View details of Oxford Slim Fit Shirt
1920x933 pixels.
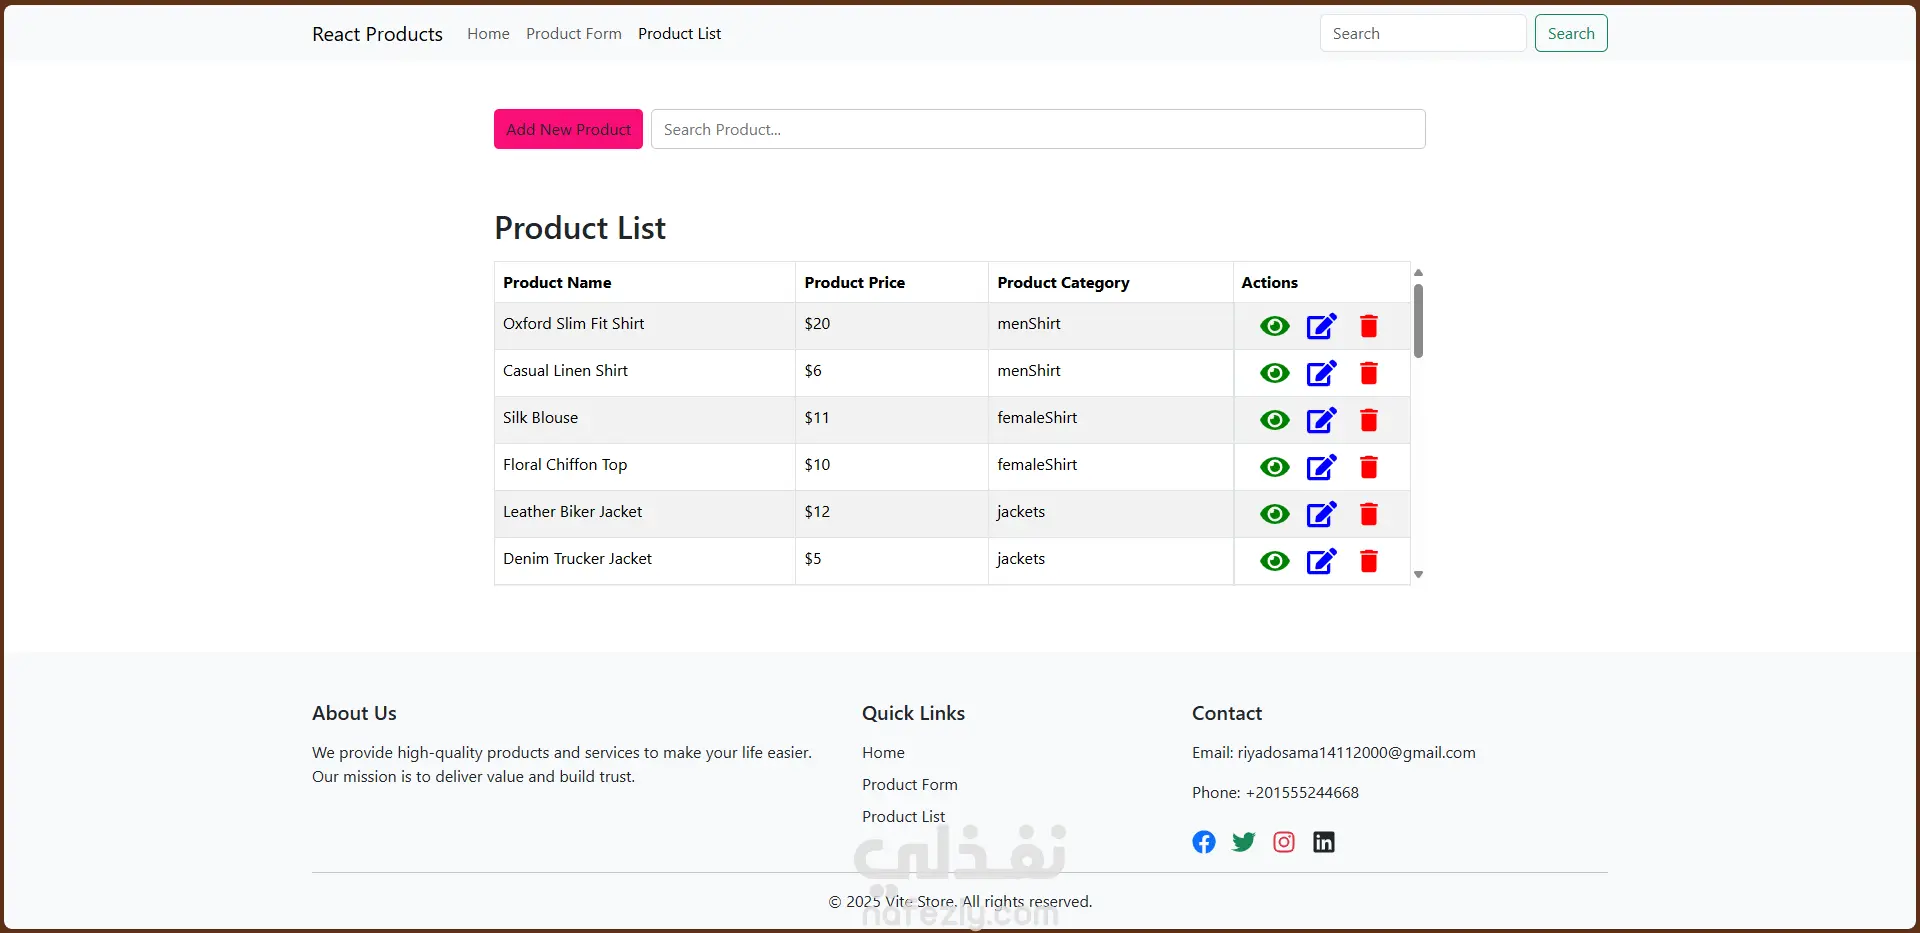tap(1274, 326)
